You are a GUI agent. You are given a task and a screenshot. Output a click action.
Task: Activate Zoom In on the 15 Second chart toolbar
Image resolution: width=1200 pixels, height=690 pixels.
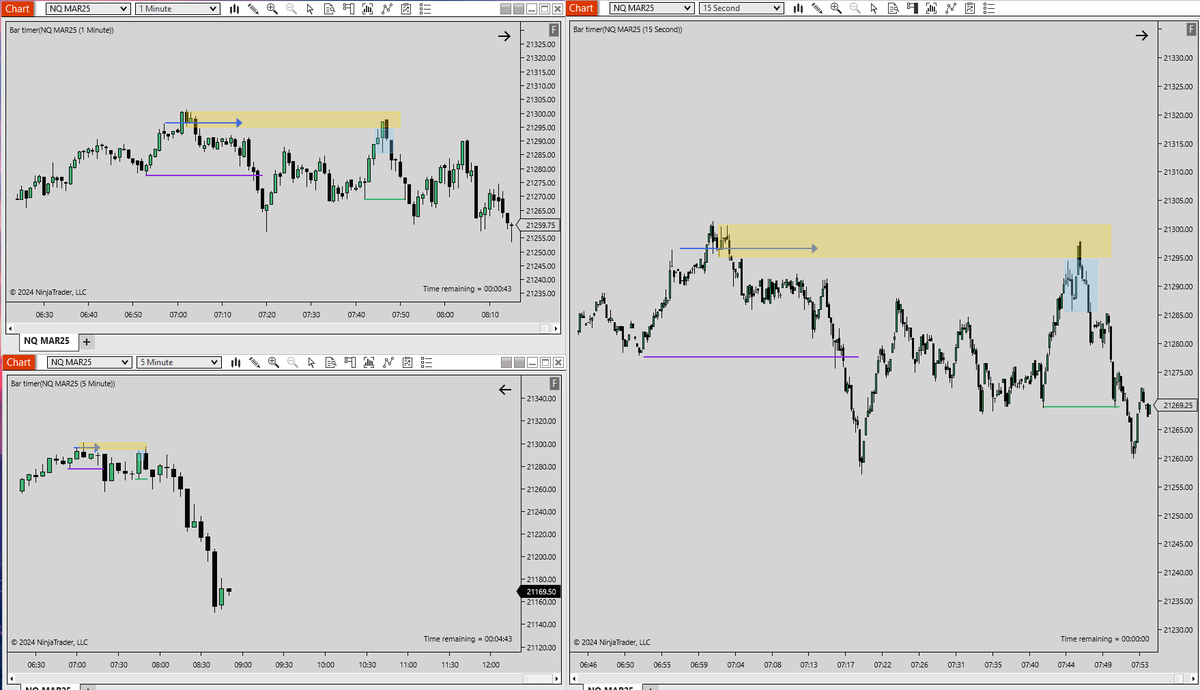pos(835,8)
